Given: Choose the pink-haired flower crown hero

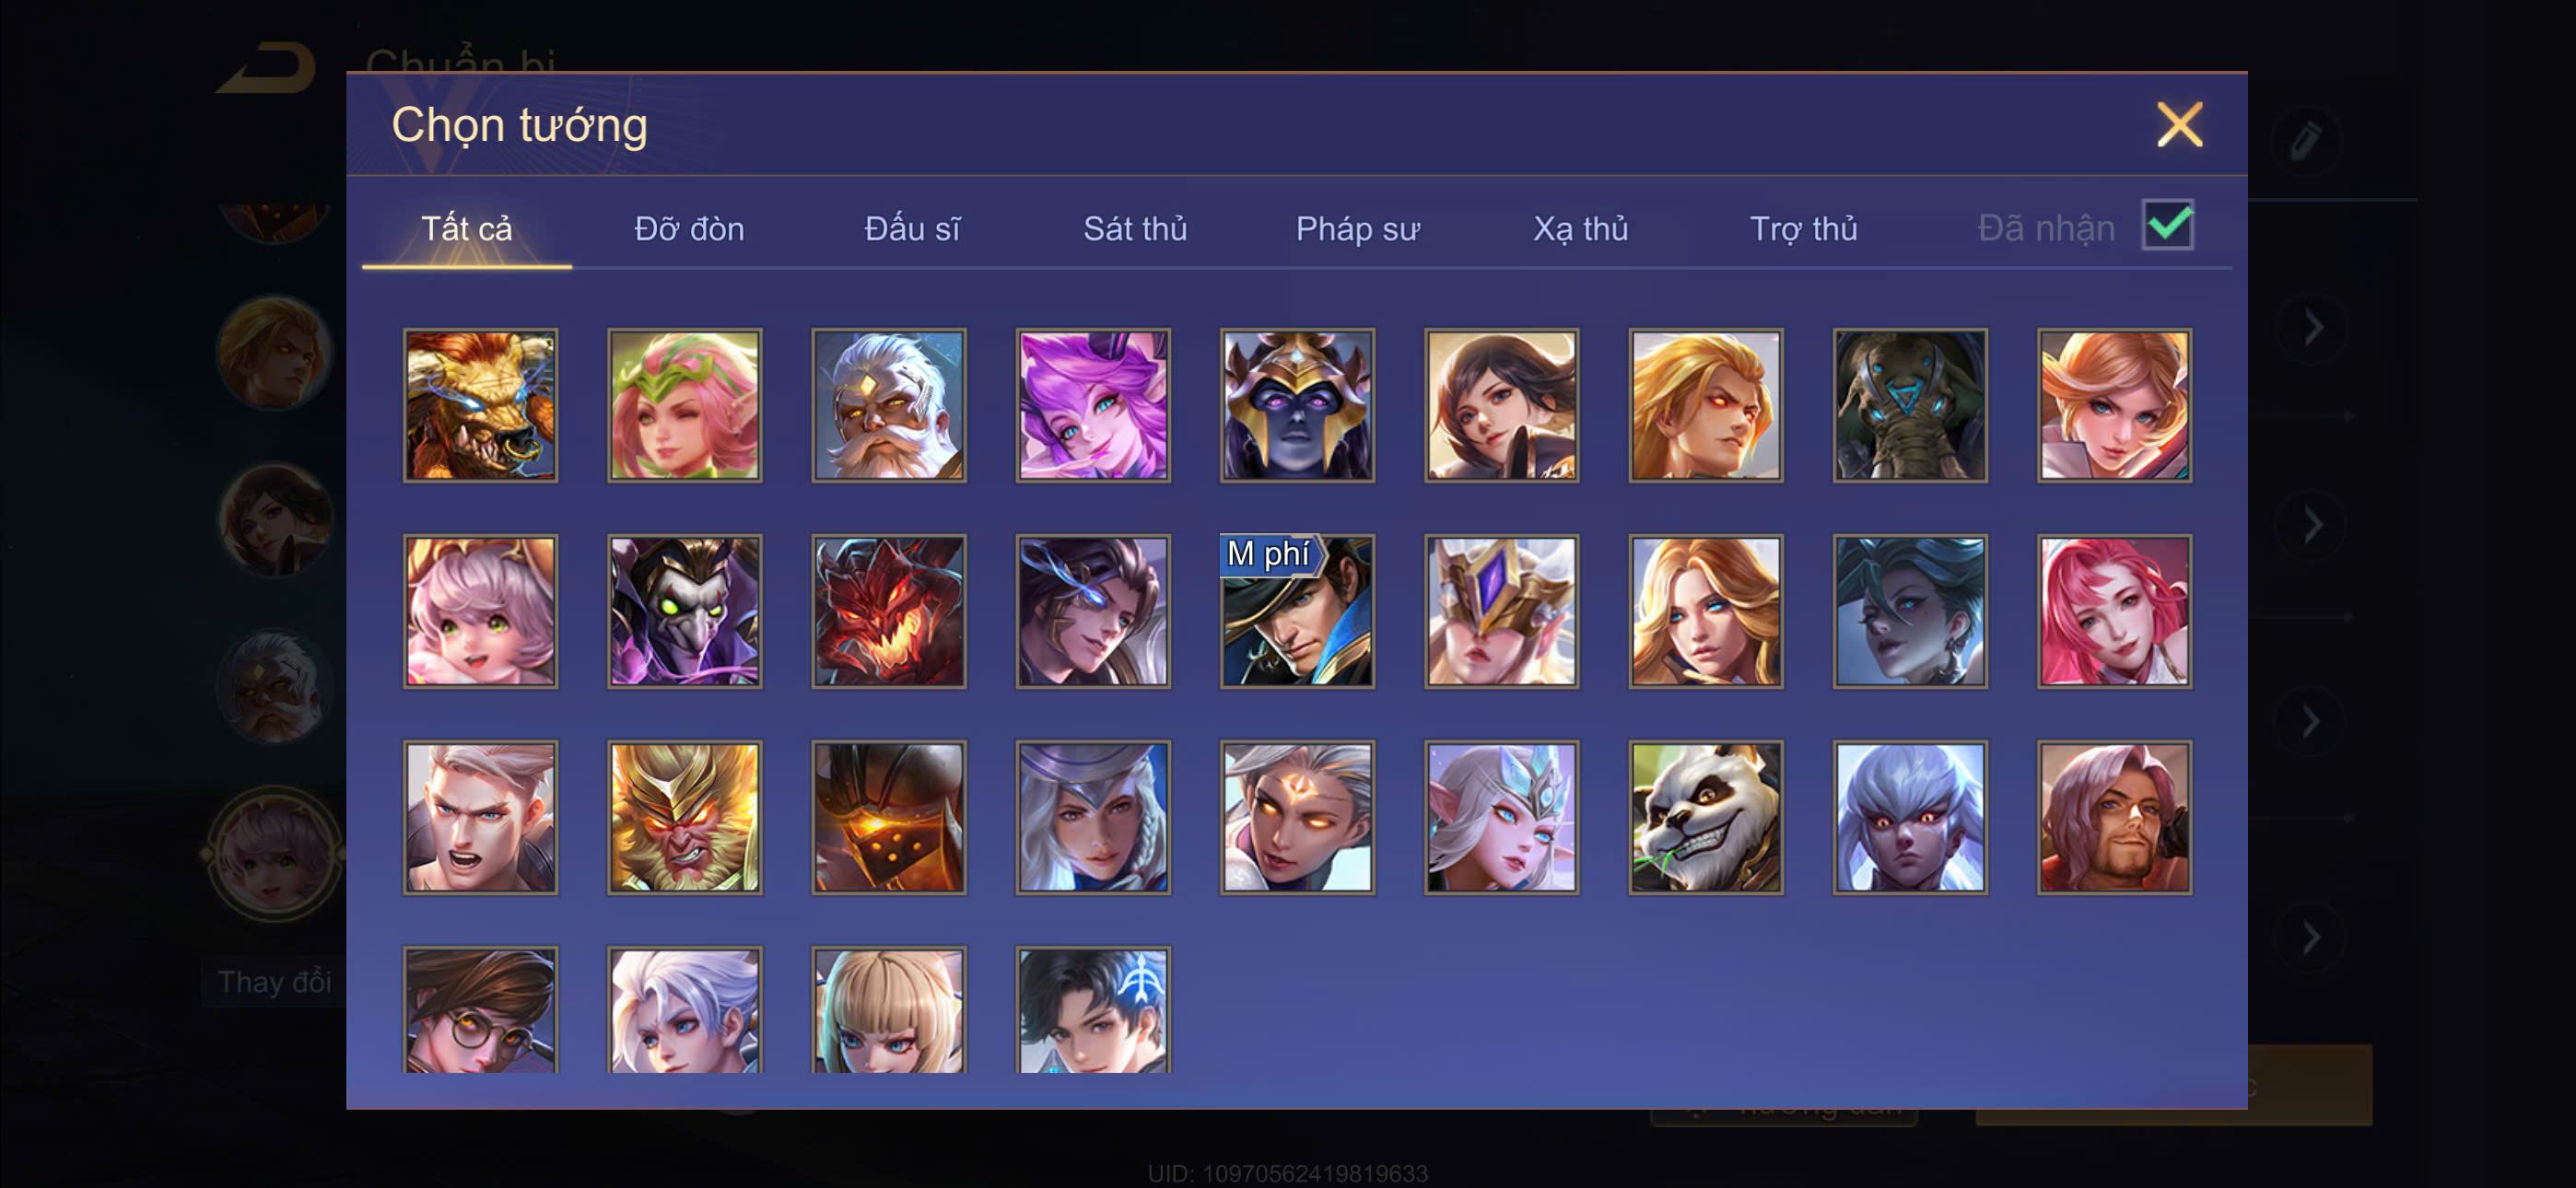Looking at the screenshot, I should (684, 405).
